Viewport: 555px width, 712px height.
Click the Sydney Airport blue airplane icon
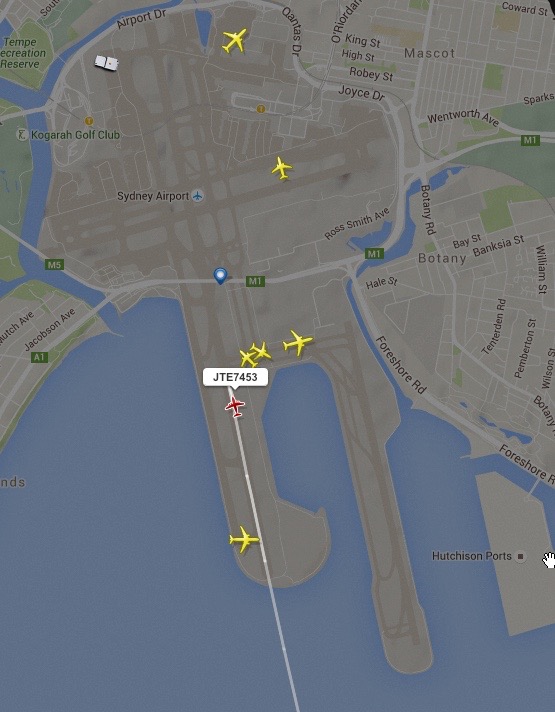point(198,196)
